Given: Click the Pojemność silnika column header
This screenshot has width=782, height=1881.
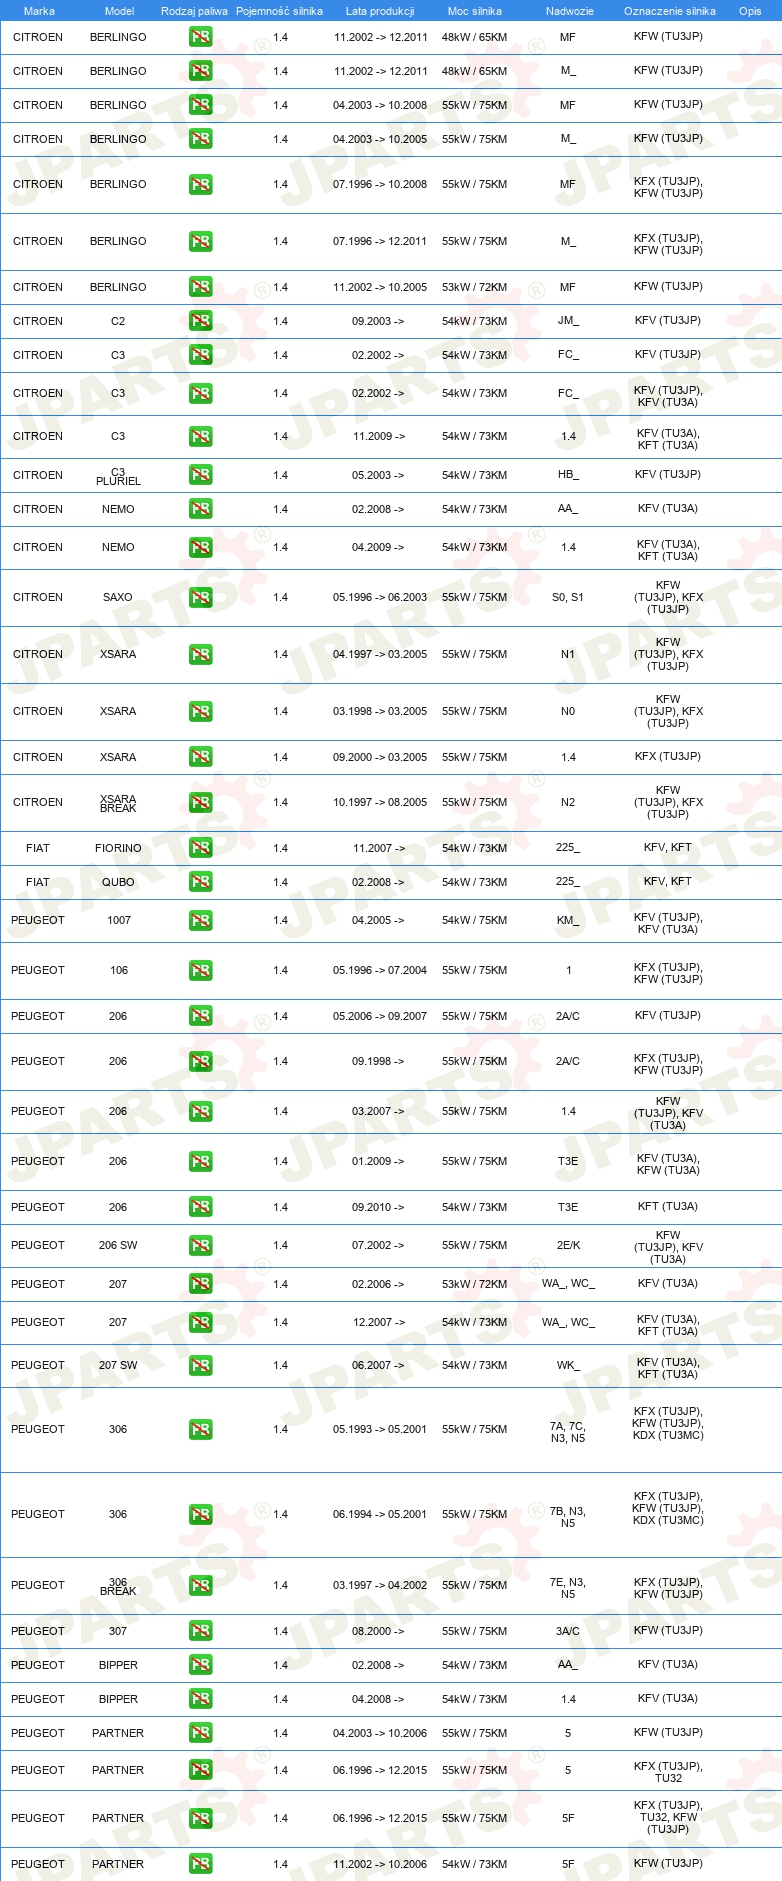Looking at the screenshot, I should (279, 11).
